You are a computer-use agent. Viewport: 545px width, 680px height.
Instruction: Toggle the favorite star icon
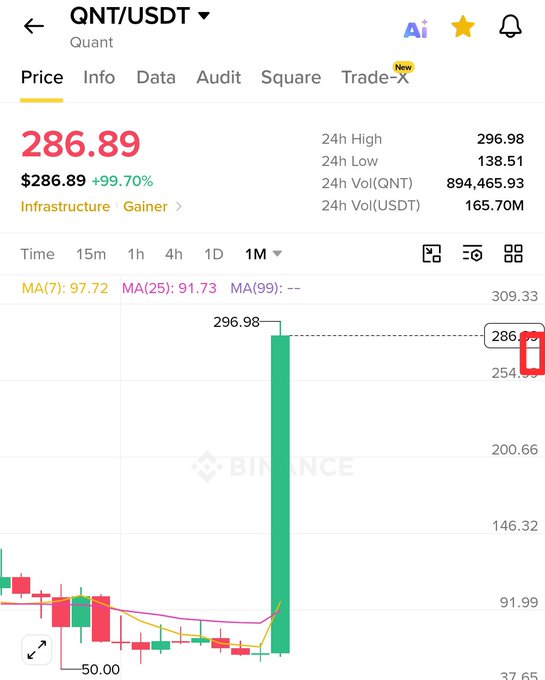click(x=463, y=26)
